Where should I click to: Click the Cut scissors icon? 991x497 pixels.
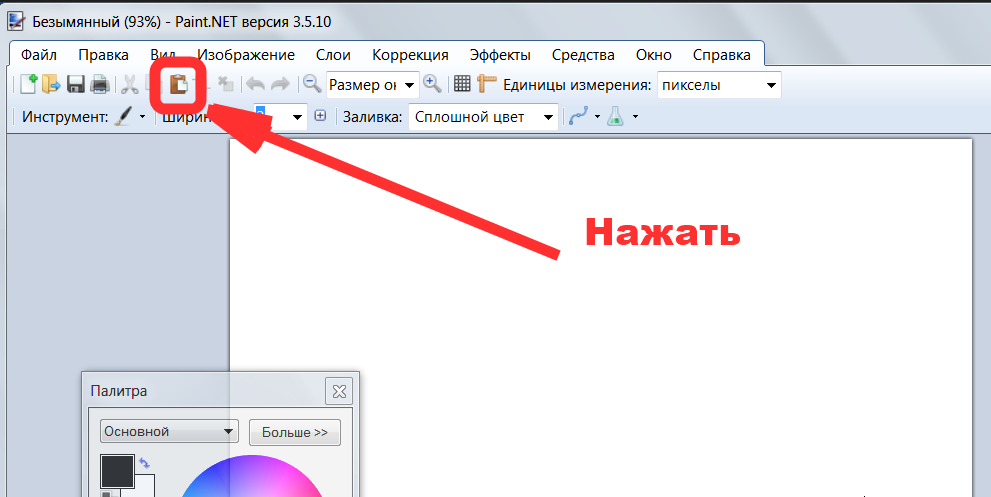pyautogui.click(x=130, y=84)
